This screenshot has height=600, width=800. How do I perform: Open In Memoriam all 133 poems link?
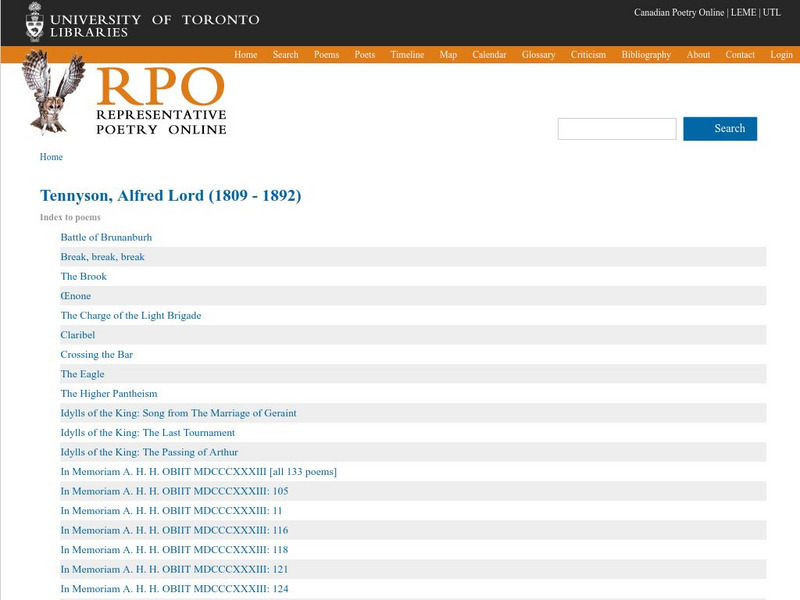point(198,471)
